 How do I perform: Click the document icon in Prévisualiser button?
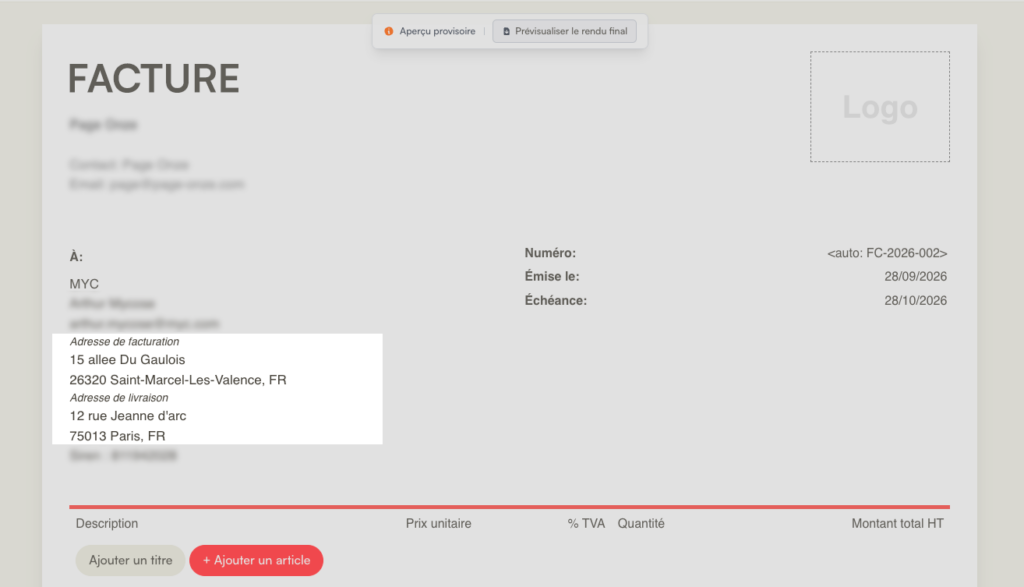point(506,31)
